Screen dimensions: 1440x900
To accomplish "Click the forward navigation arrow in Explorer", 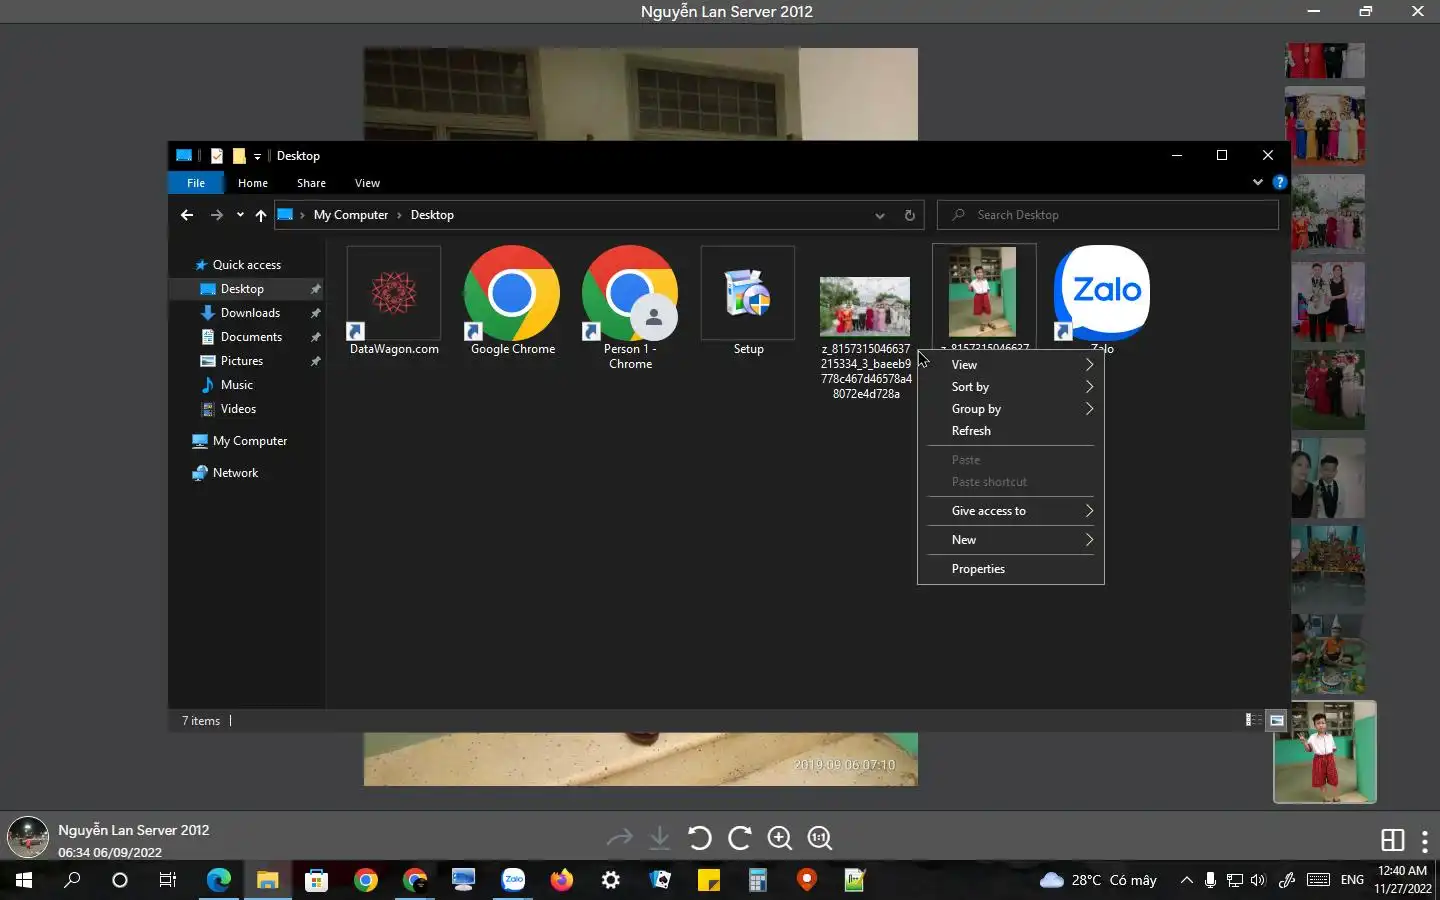I will (216, 215).
